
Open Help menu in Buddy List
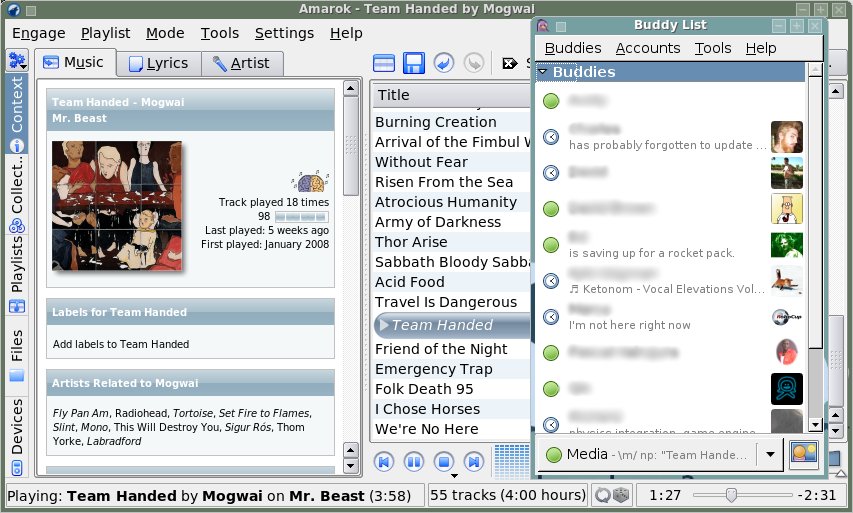[x=761, y=48]
